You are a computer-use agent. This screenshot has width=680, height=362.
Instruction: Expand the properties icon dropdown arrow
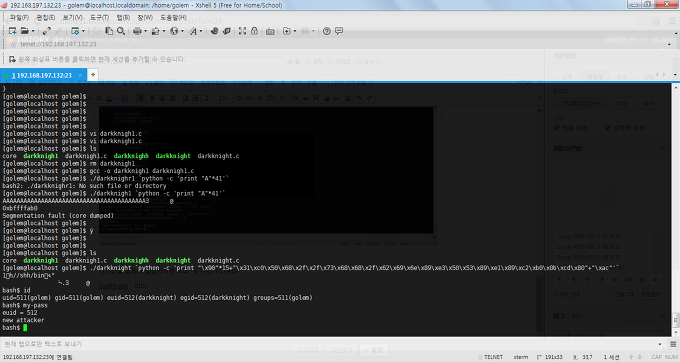pos(83,31)
